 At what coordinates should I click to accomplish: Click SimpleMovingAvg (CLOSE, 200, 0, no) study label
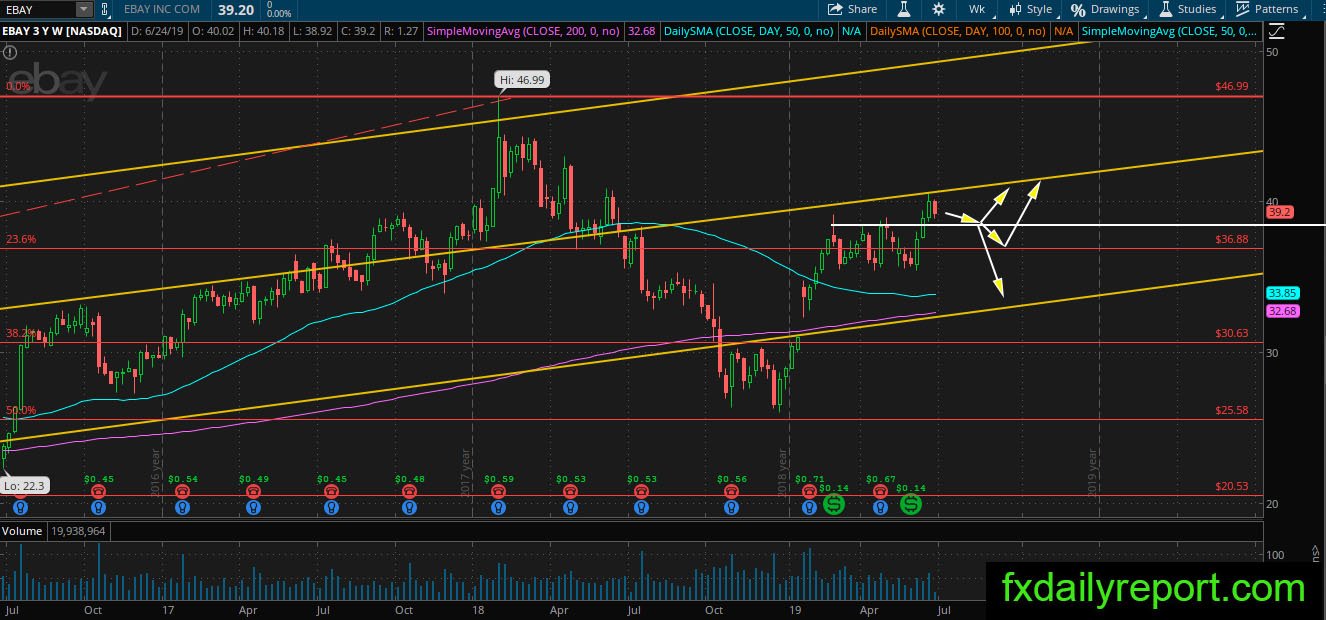(x=523, y=32)
